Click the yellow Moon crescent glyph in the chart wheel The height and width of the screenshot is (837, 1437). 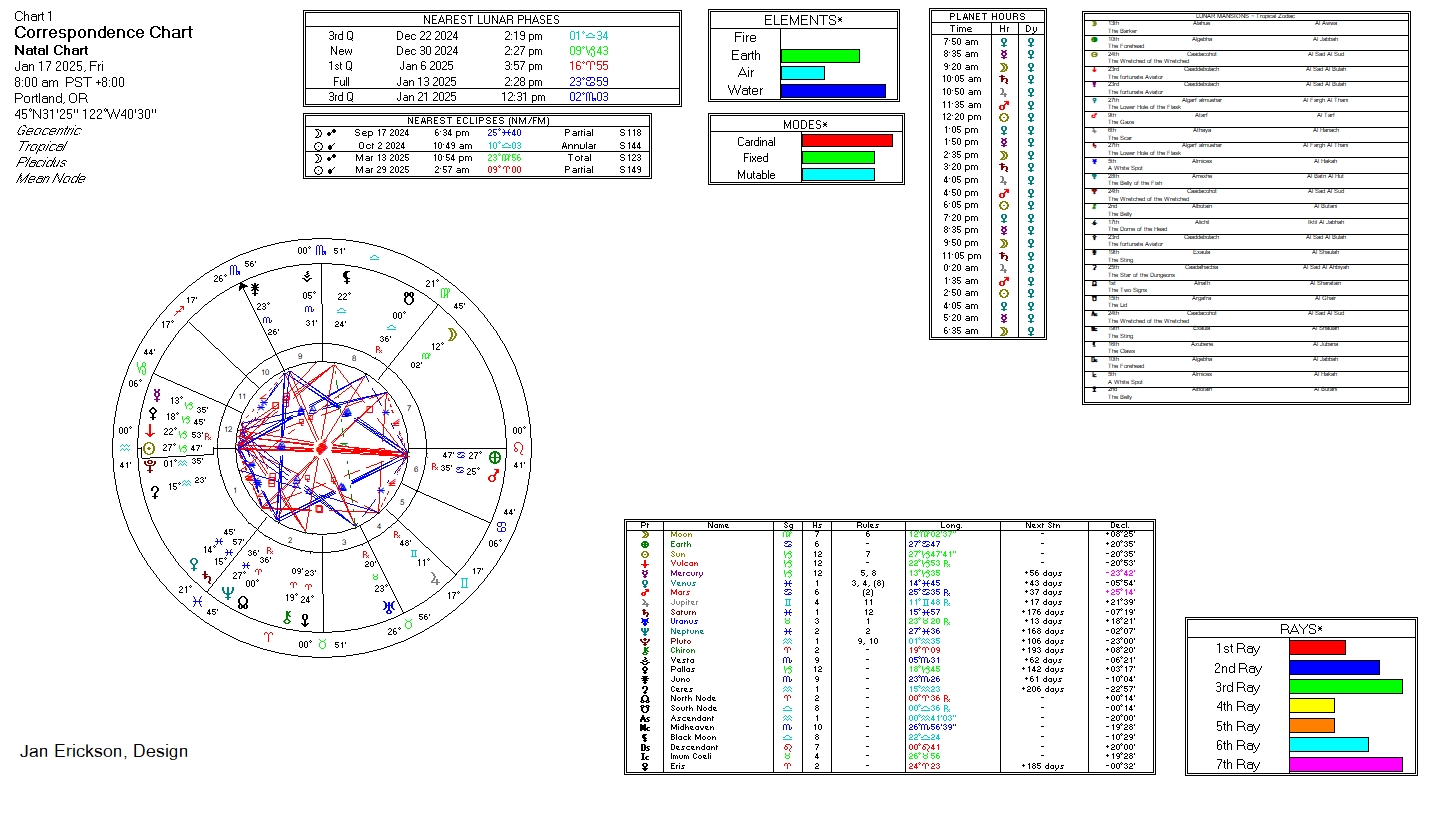[x=453, y=335]
